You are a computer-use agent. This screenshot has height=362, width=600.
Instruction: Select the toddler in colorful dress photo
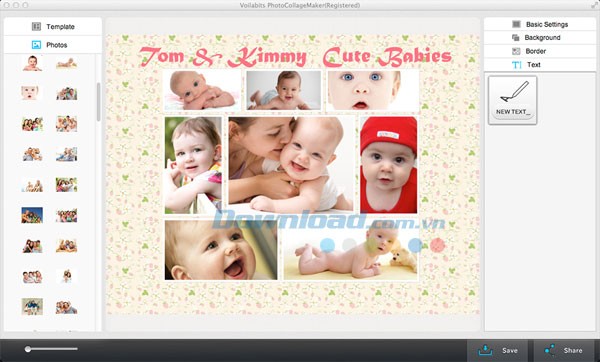tap(193, 165)
